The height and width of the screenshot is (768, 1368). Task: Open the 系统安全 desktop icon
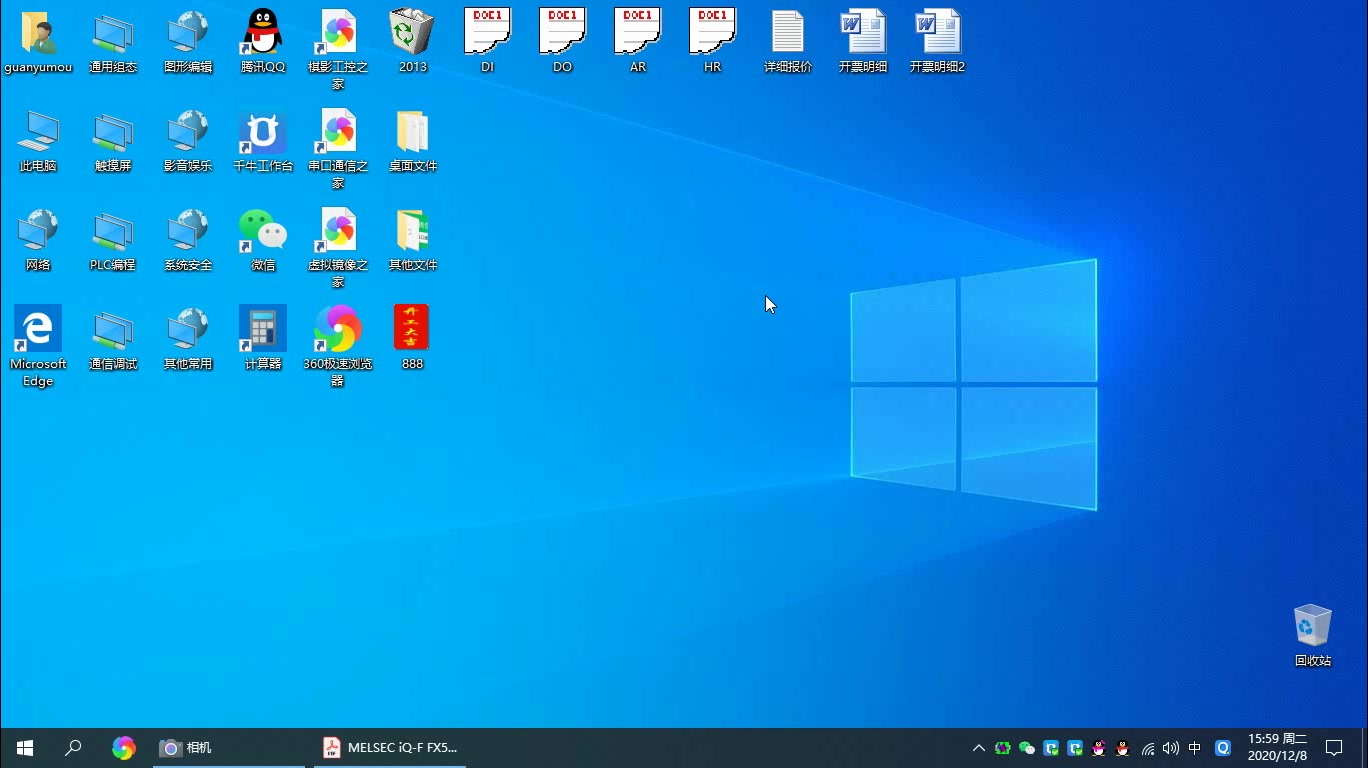(188, 240)
